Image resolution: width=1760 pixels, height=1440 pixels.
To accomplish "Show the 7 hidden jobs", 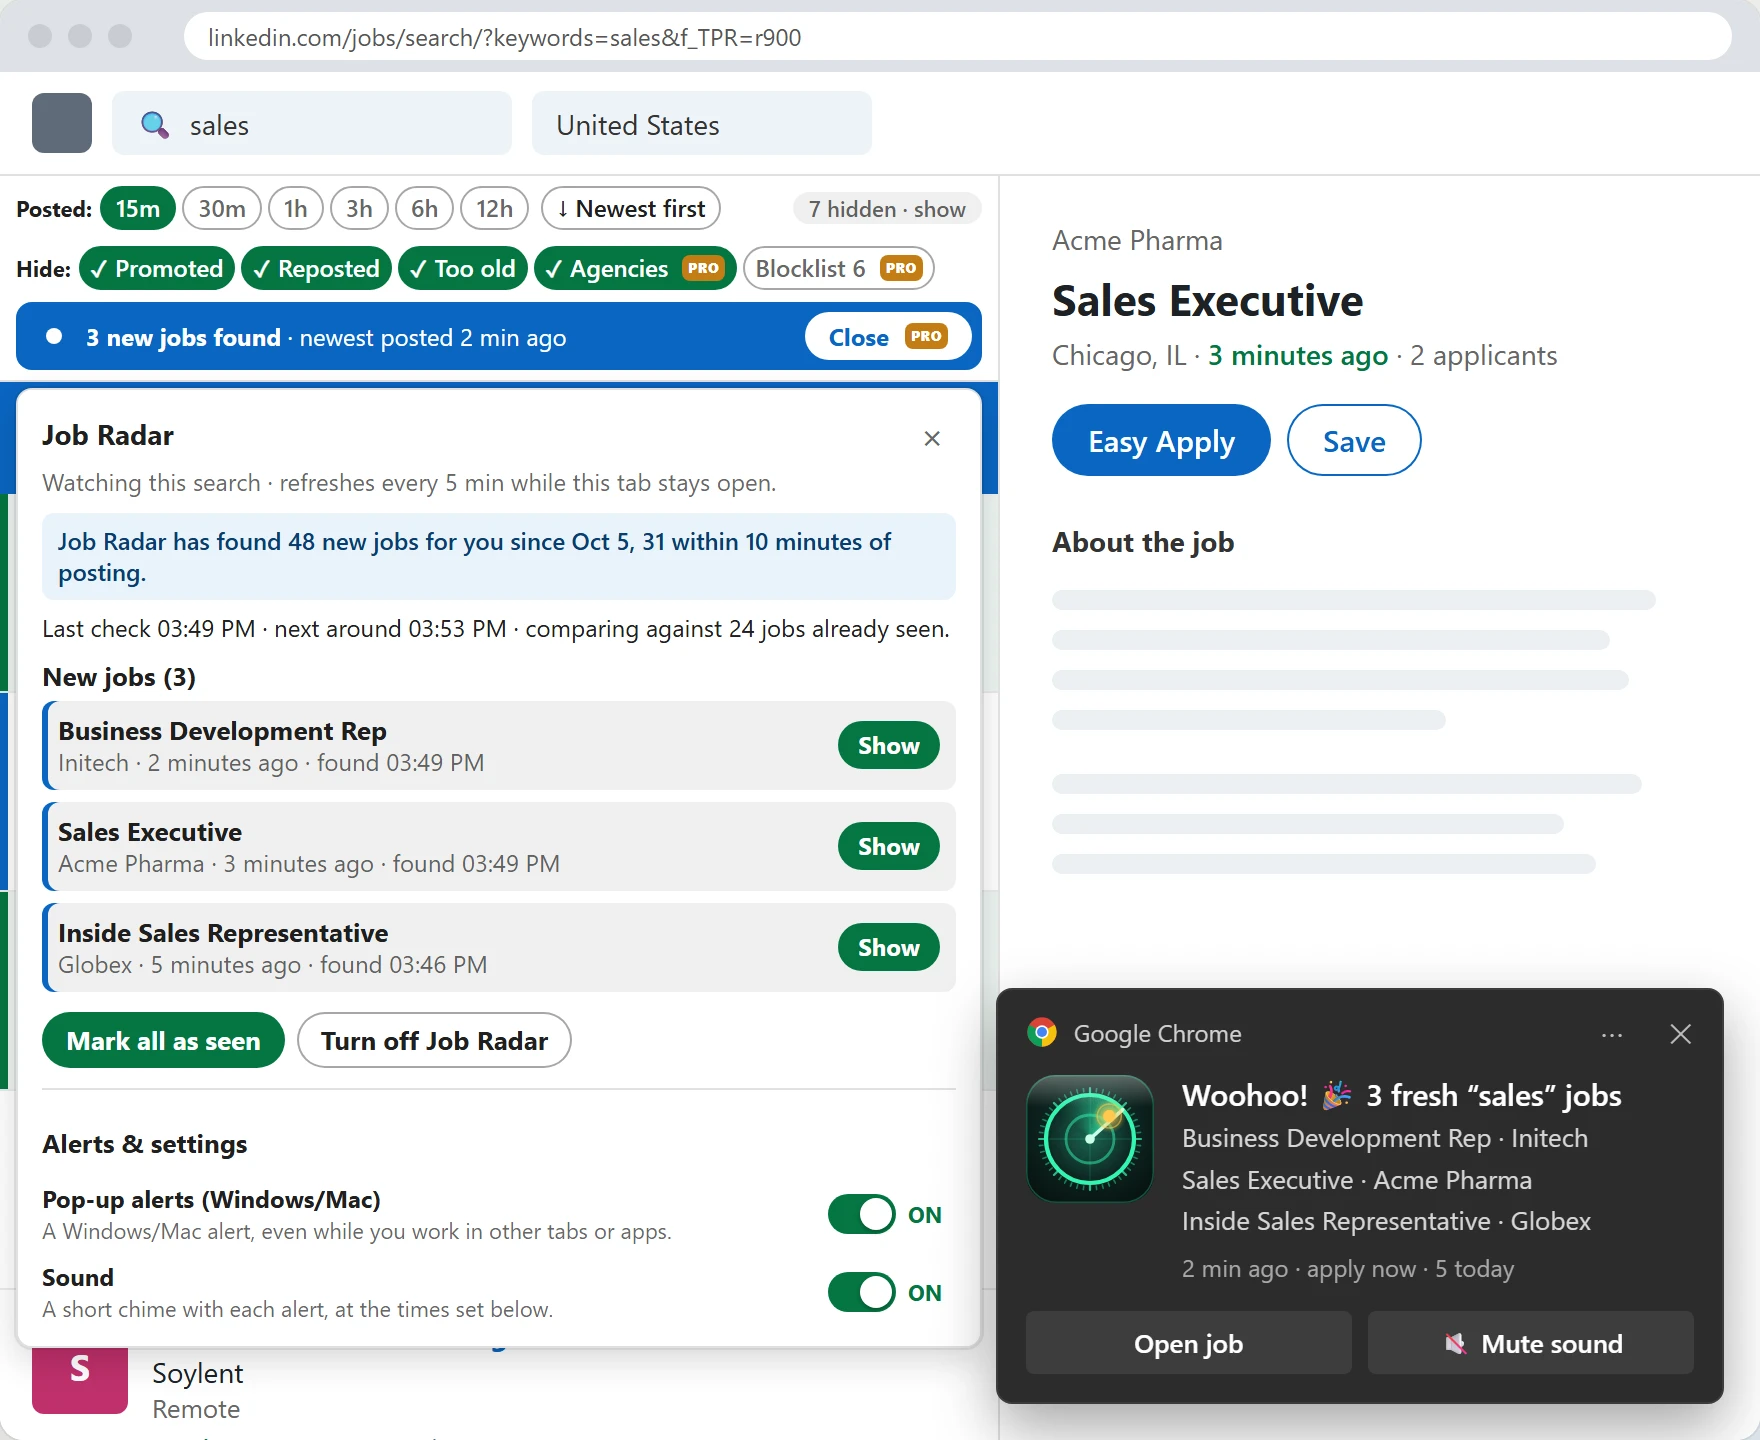I will click(x=887, y=209).
